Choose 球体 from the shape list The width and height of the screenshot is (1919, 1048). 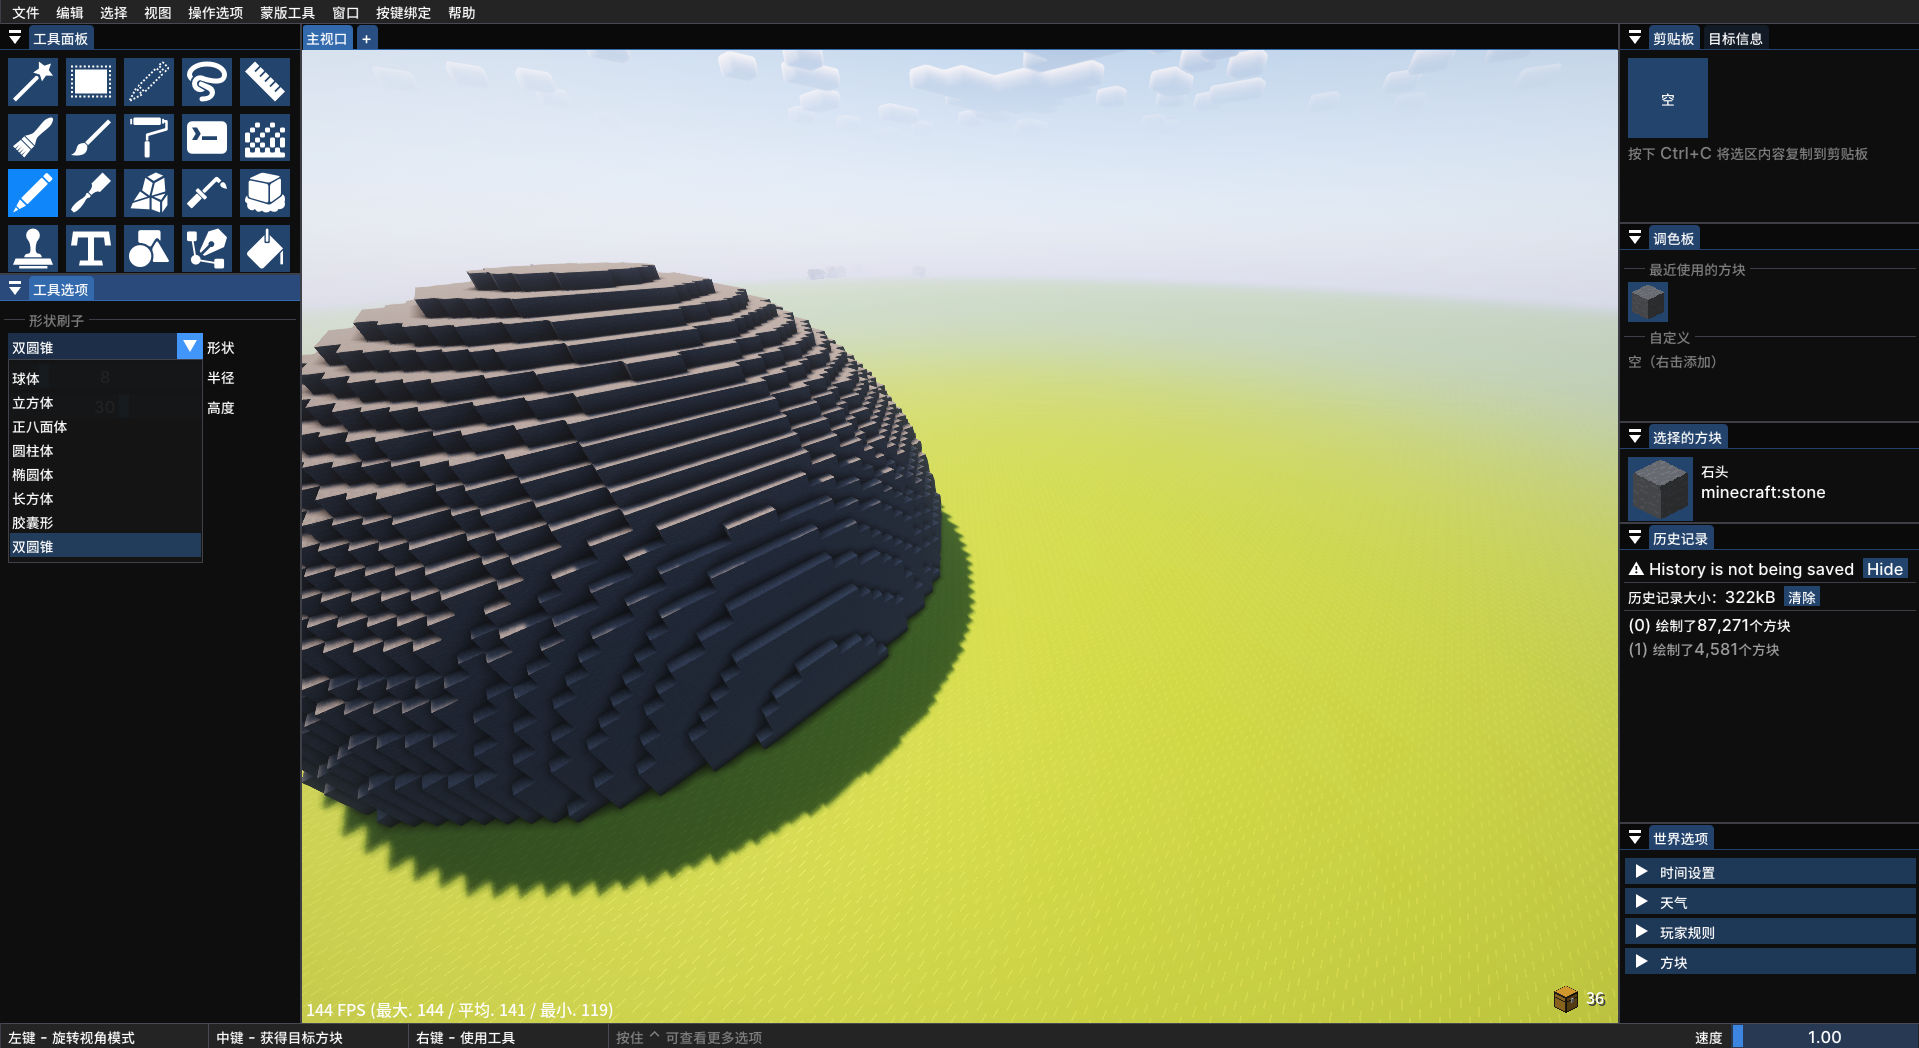click(105, 378)
